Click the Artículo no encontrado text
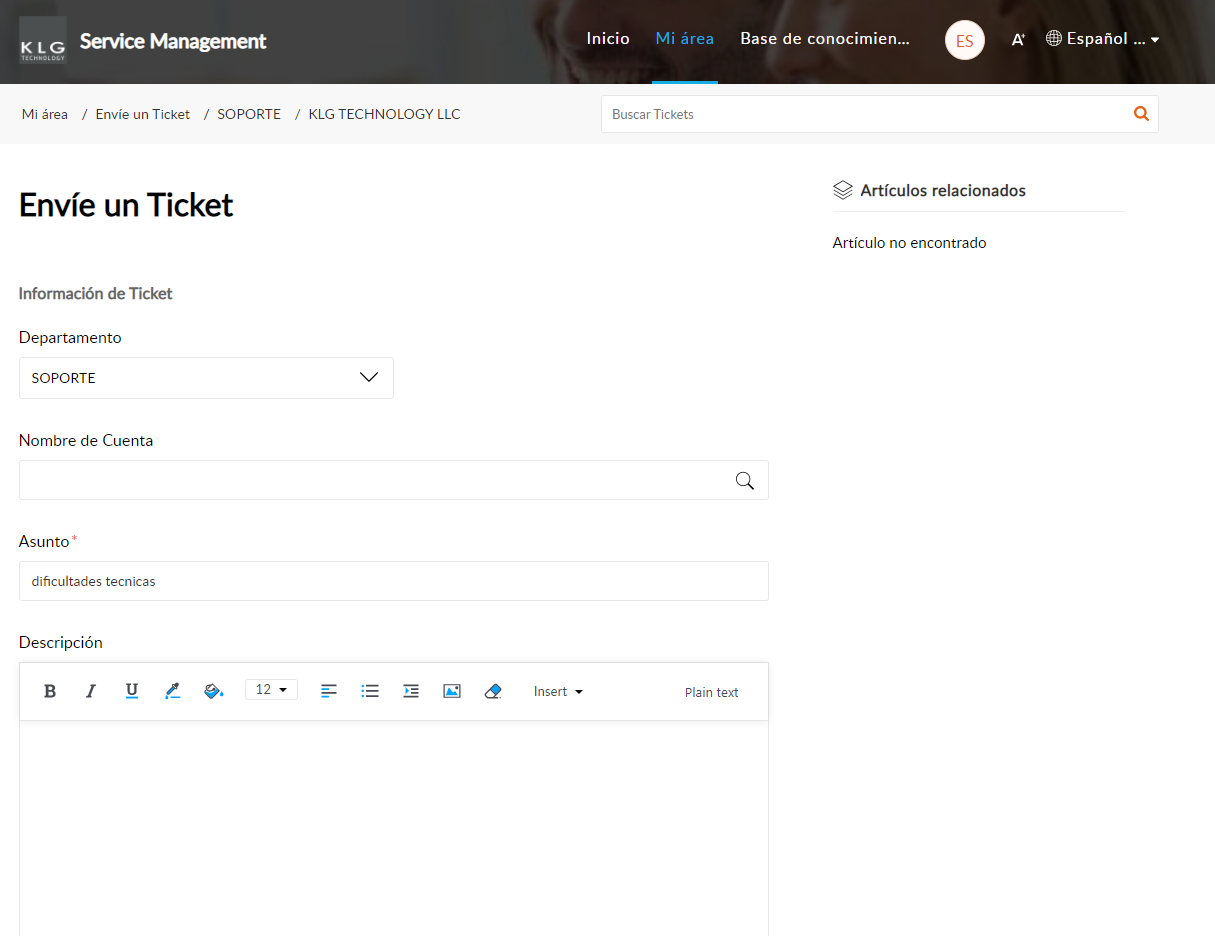Viewport: 1215px width, 936px height. pyautogui.click(x=910, y=243)
